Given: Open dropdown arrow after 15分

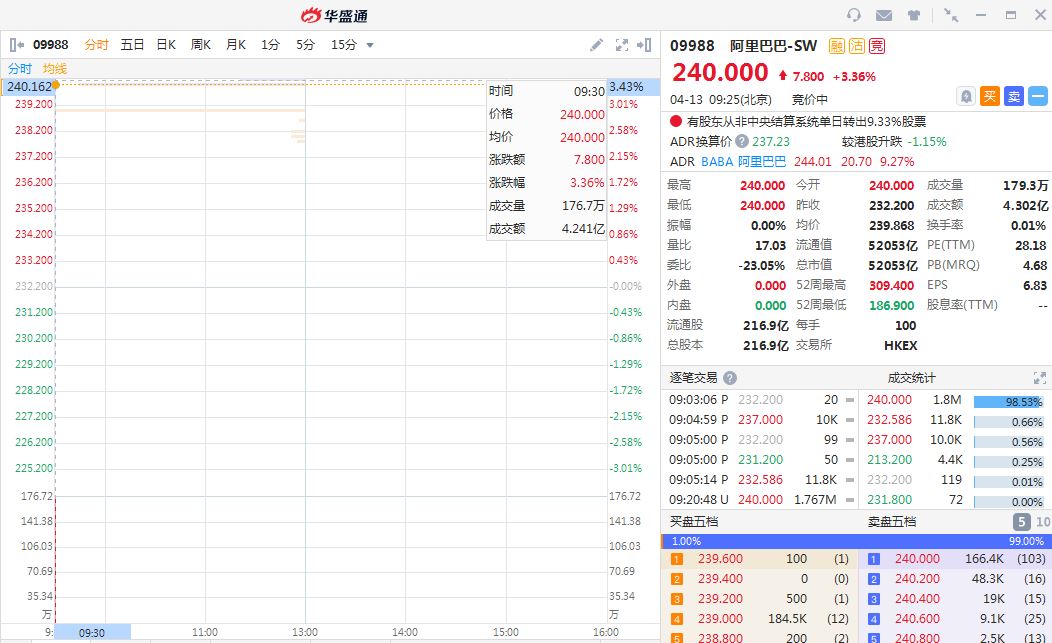Looking at the screenshot, I should [370, 45].
